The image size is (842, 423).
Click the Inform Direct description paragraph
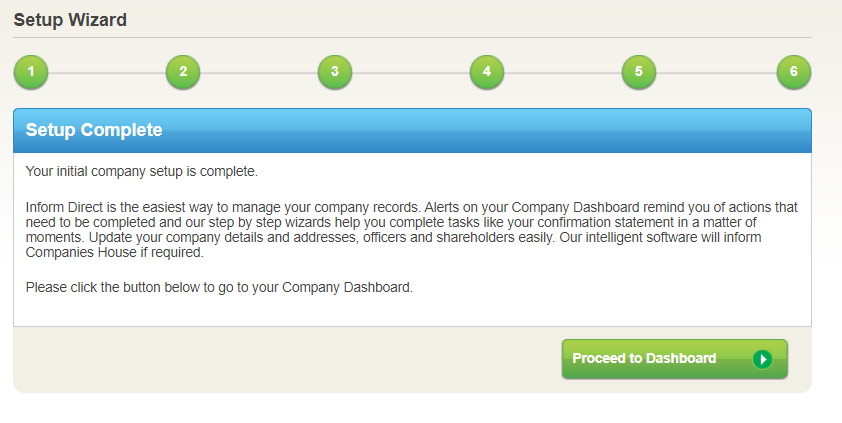(x=412, y=229)
